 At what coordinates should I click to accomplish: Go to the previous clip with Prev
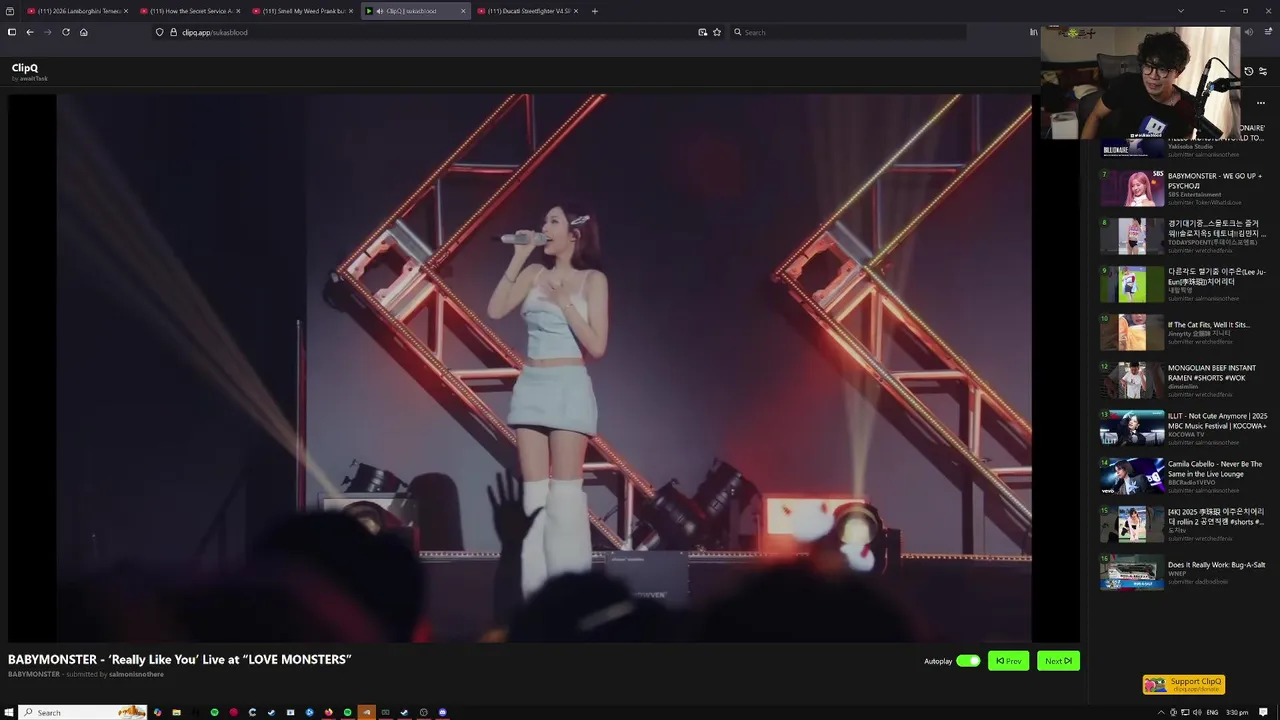pos(1008,661)
